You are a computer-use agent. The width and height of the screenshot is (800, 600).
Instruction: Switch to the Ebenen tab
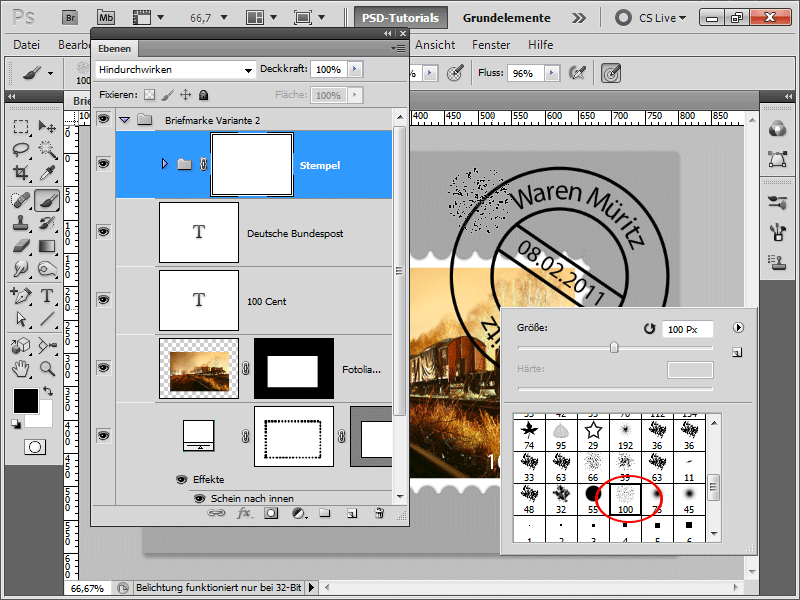click(x=115, y=48)
